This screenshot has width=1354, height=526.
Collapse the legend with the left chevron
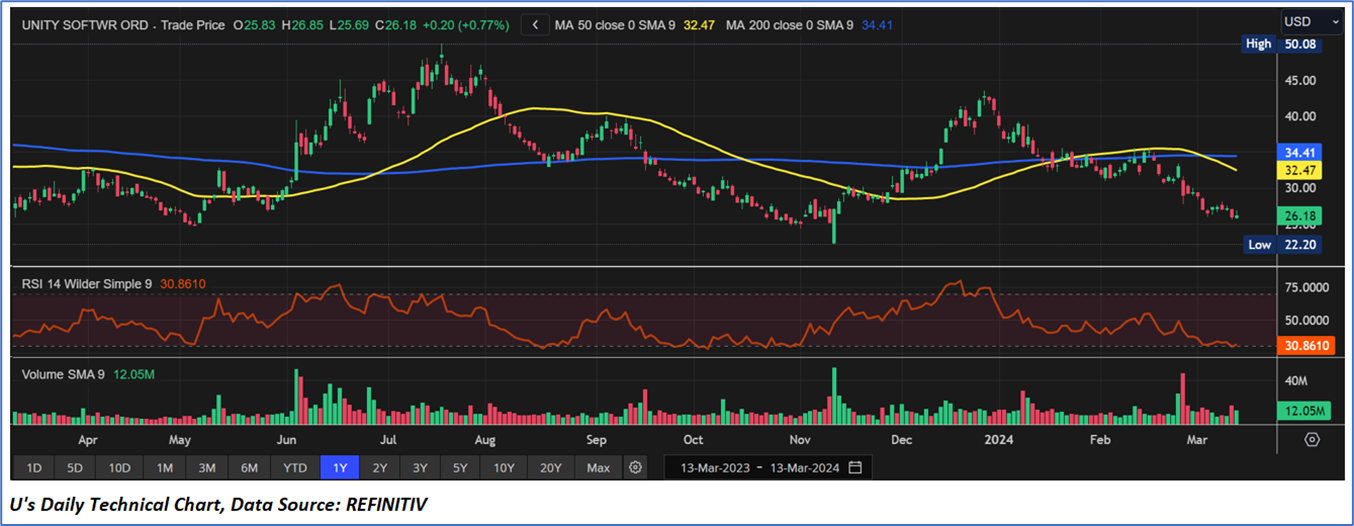point(536,24)
